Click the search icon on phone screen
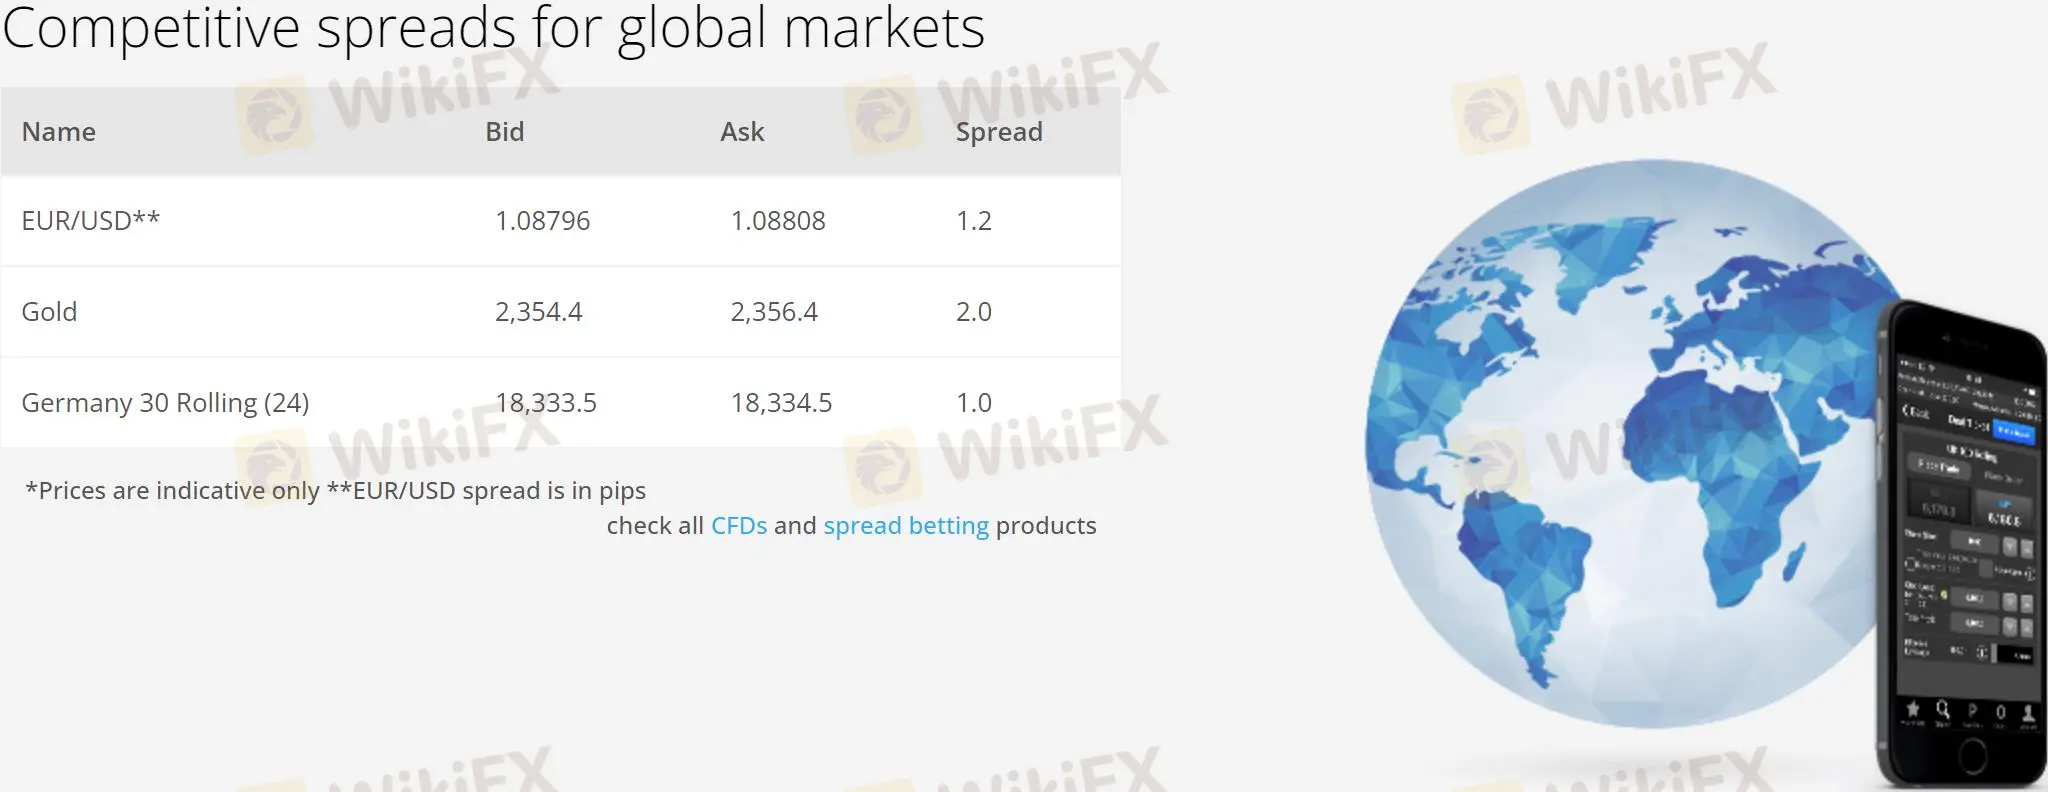 pos(1942,710)
